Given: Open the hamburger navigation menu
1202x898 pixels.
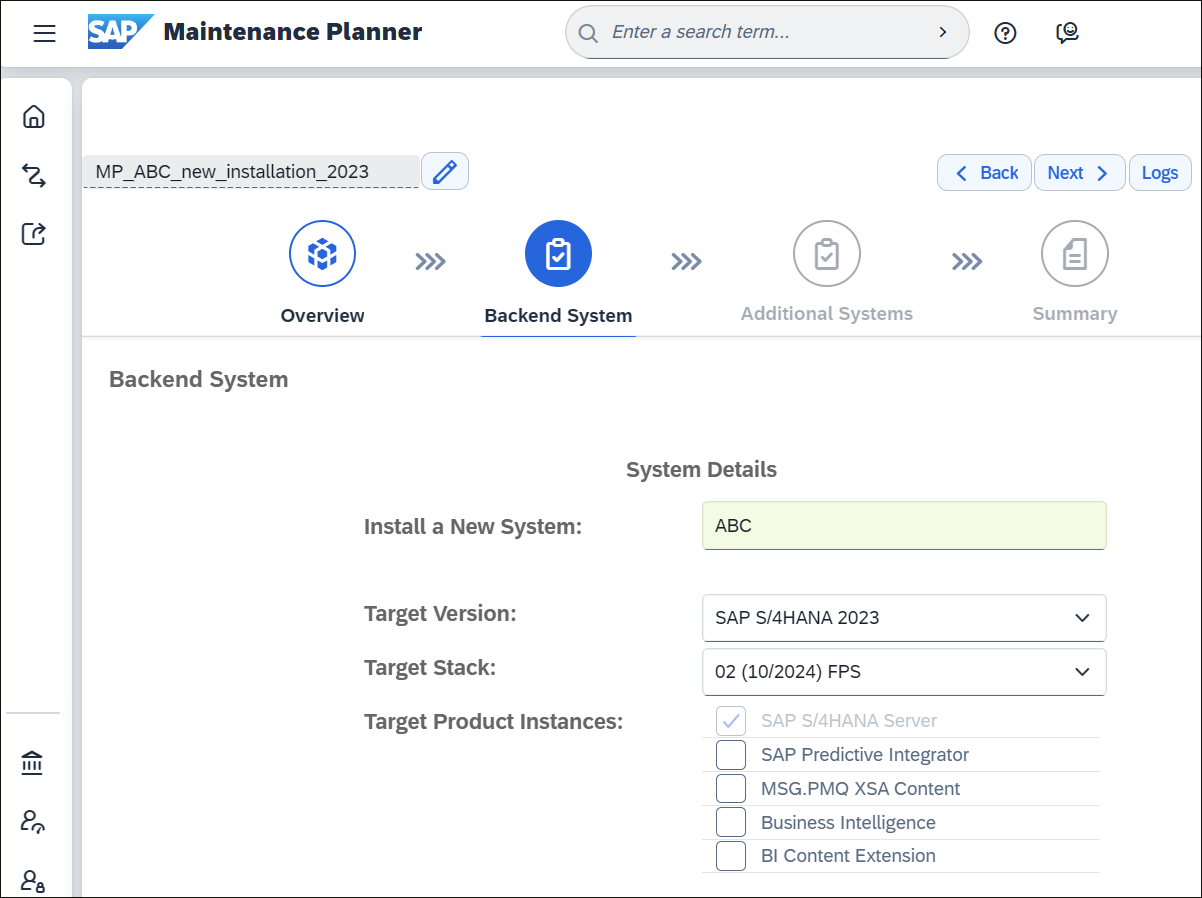Looking at the screenshot, I should (x=44, y=33).
